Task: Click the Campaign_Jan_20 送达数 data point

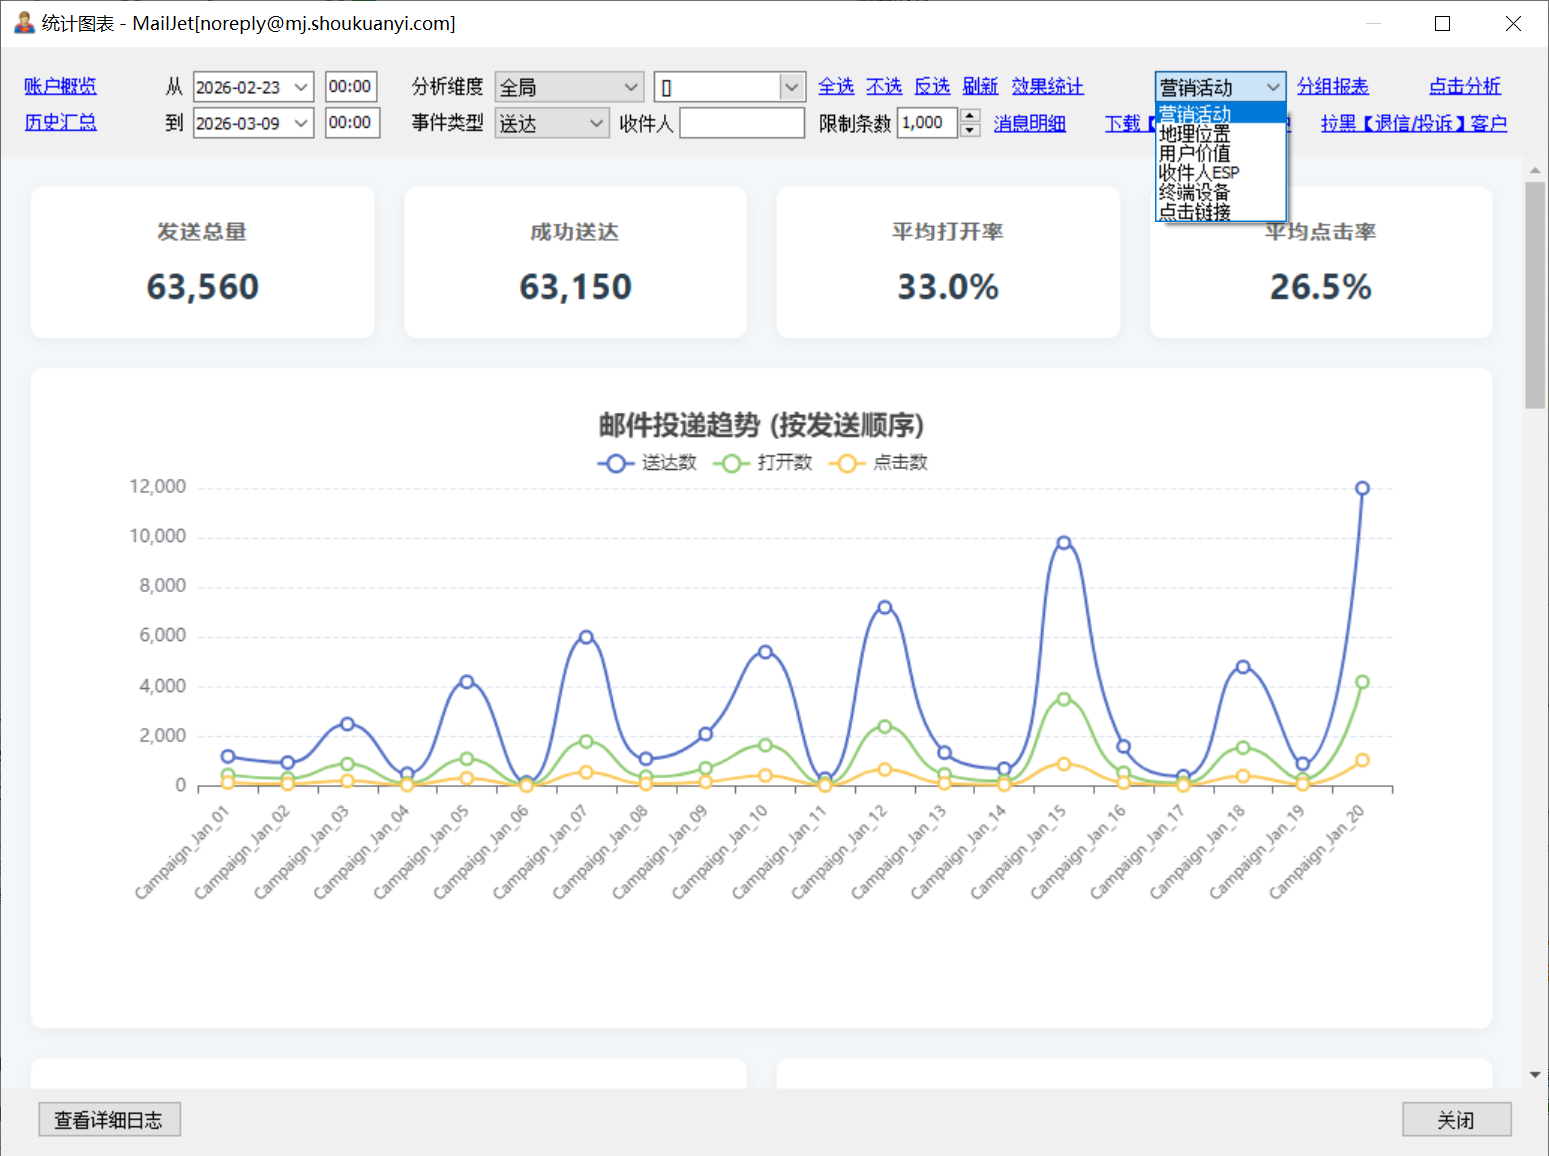Action: (x=1362, y=488)
